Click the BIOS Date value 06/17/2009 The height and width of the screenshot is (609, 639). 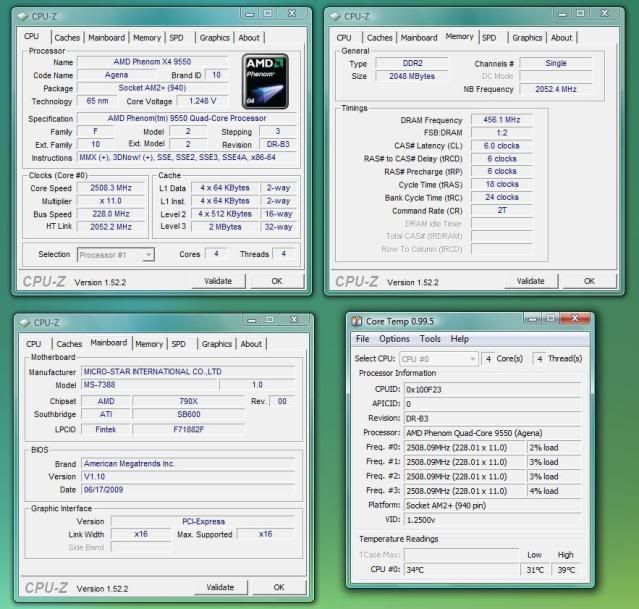(x=187, y=490)
